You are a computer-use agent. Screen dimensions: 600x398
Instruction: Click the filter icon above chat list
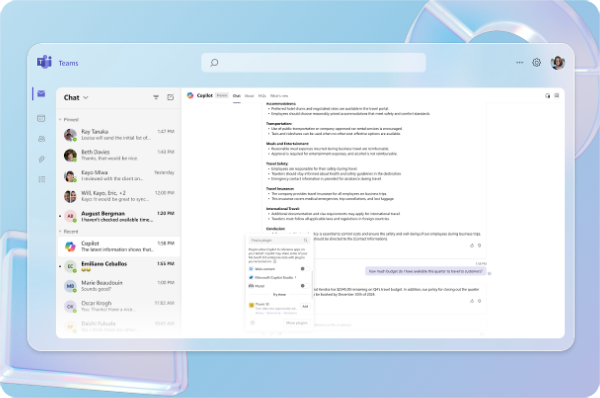(x=156, y=97)
